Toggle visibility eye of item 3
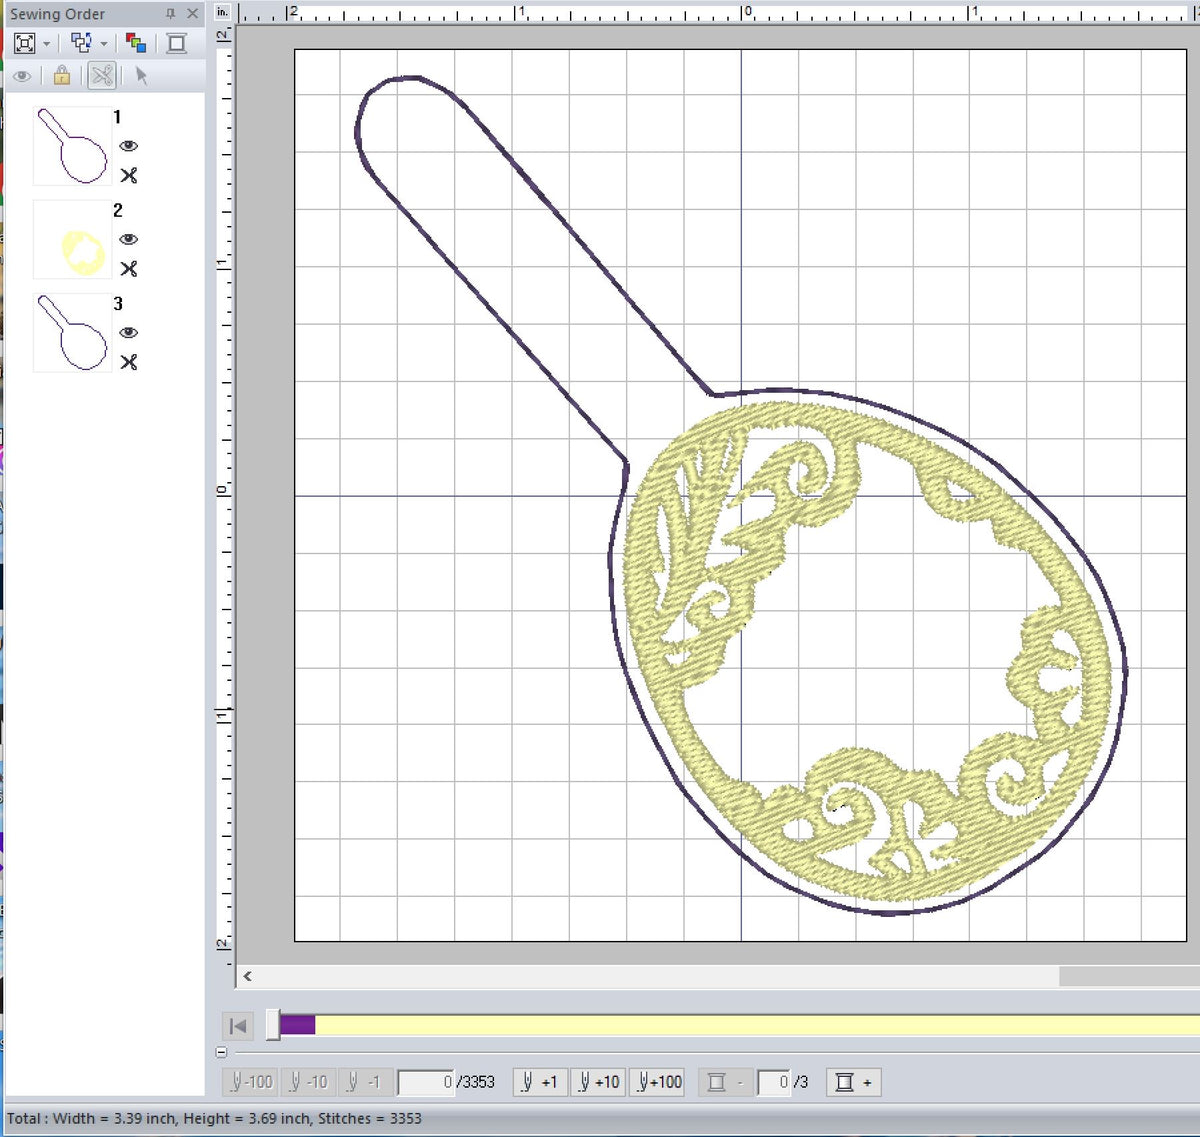1200x1137 pixels. 128,332
